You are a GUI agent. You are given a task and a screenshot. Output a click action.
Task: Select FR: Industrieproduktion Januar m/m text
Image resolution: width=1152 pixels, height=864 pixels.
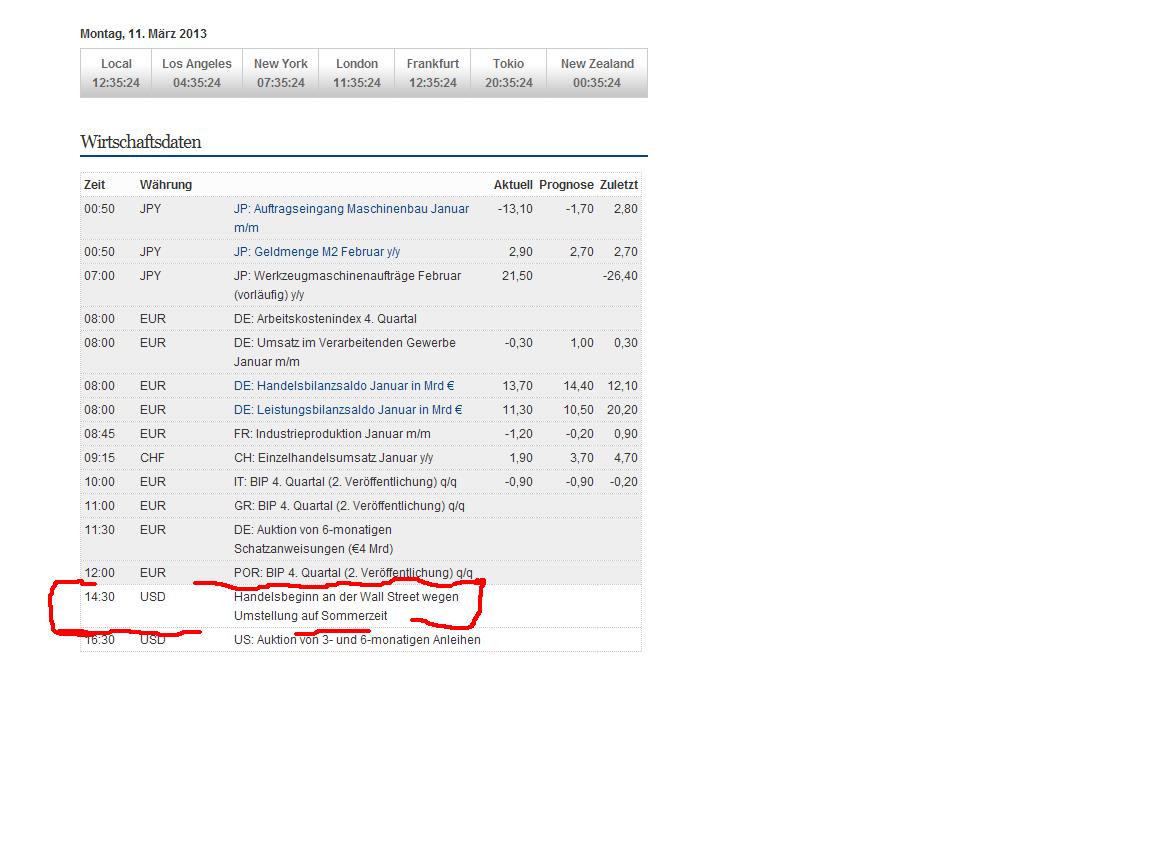pos(332,434)
